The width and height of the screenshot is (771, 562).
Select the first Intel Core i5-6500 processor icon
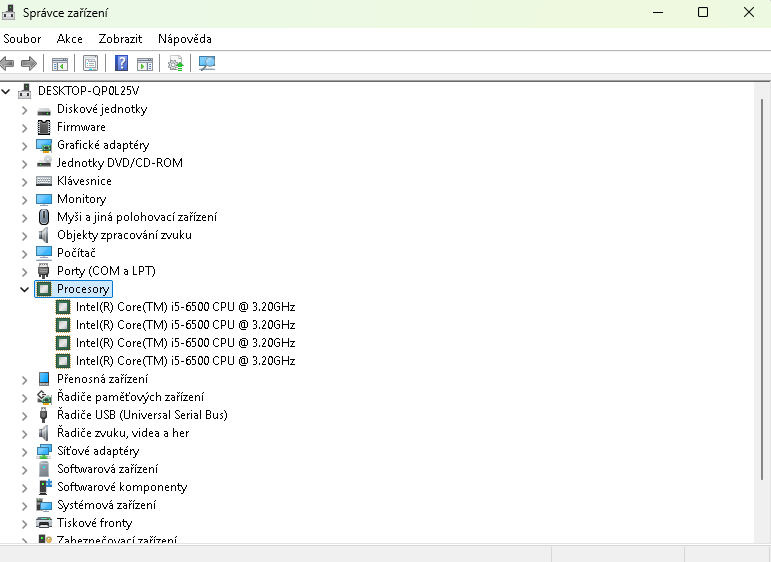(63, 307)
